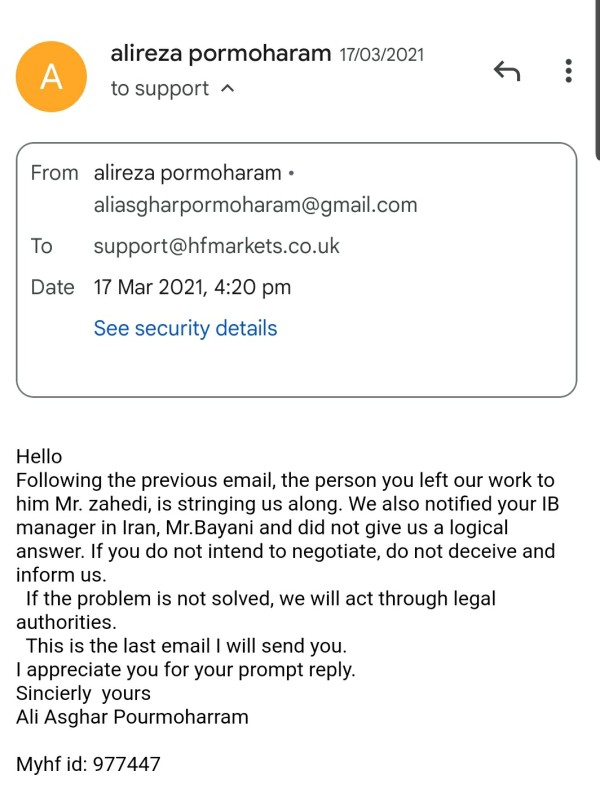Tap the signature 'Ali Asghar Pourmoharram'
The image size is (600, 811).
tap(132, 716)
